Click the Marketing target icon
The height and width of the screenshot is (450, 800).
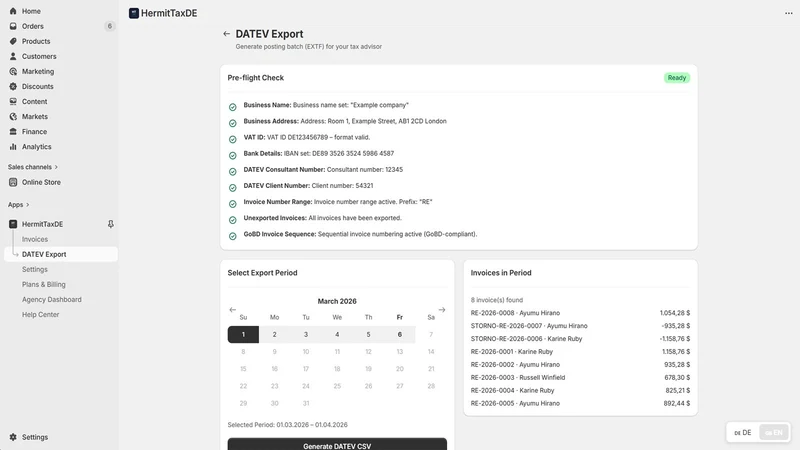13,71
